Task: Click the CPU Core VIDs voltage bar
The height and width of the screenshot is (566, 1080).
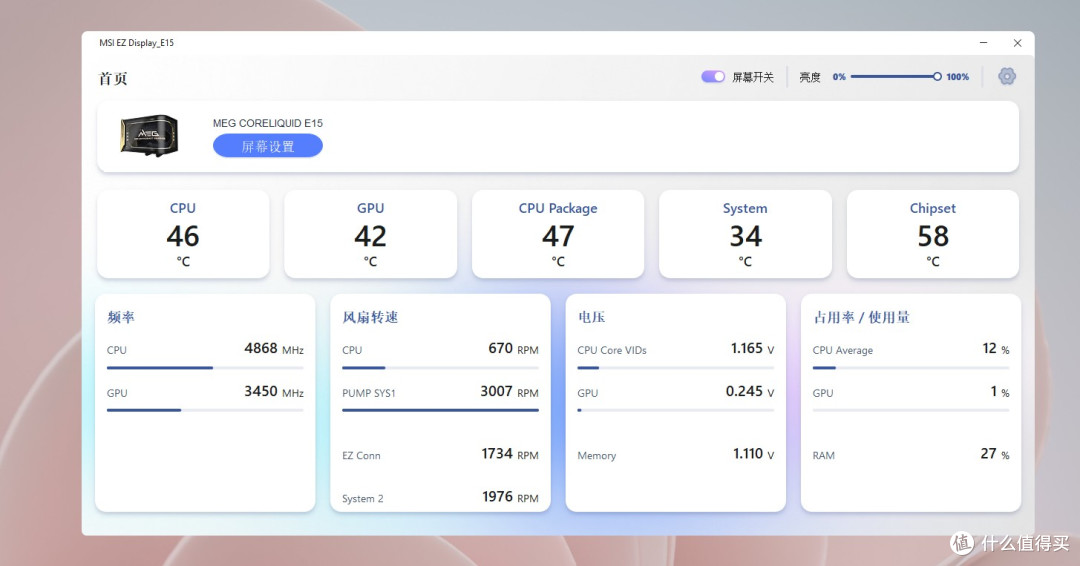Action: point(676,368)
